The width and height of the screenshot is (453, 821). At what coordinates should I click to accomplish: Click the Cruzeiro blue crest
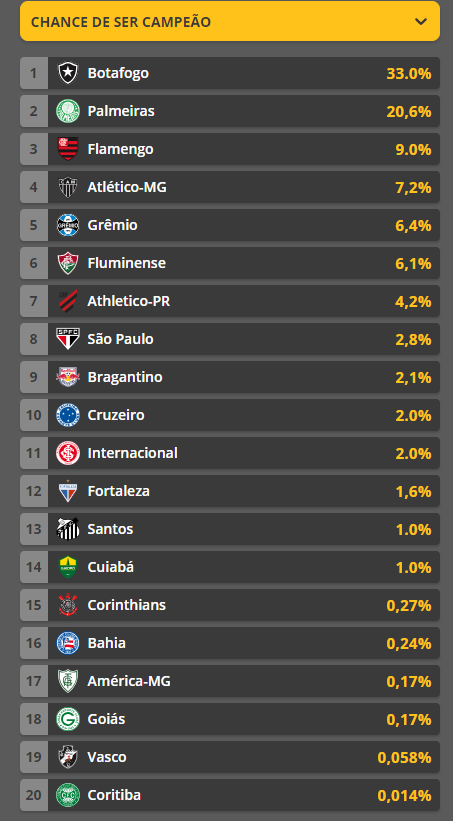pyautogui.click(x=68, y=415)
